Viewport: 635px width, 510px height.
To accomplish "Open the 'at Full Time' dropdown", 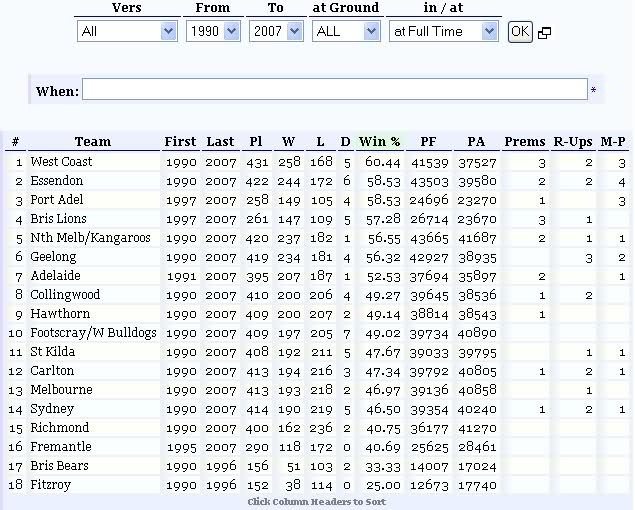I will point(443,31).
